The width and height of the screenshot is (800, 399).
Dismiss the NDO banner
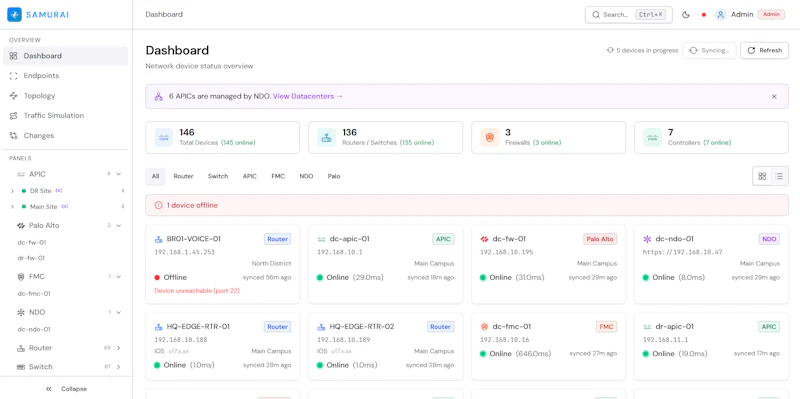(x=774, y=96)
